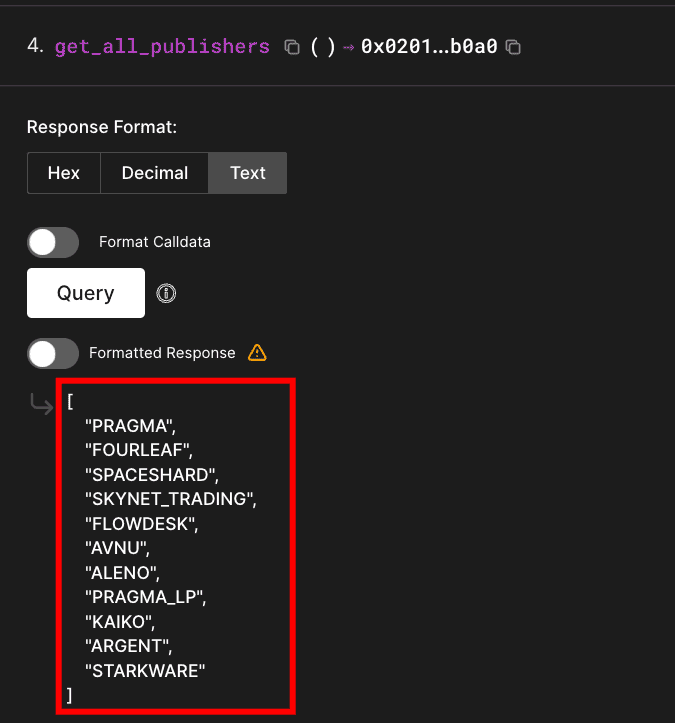Select the Hex response format

coord(64,173)
